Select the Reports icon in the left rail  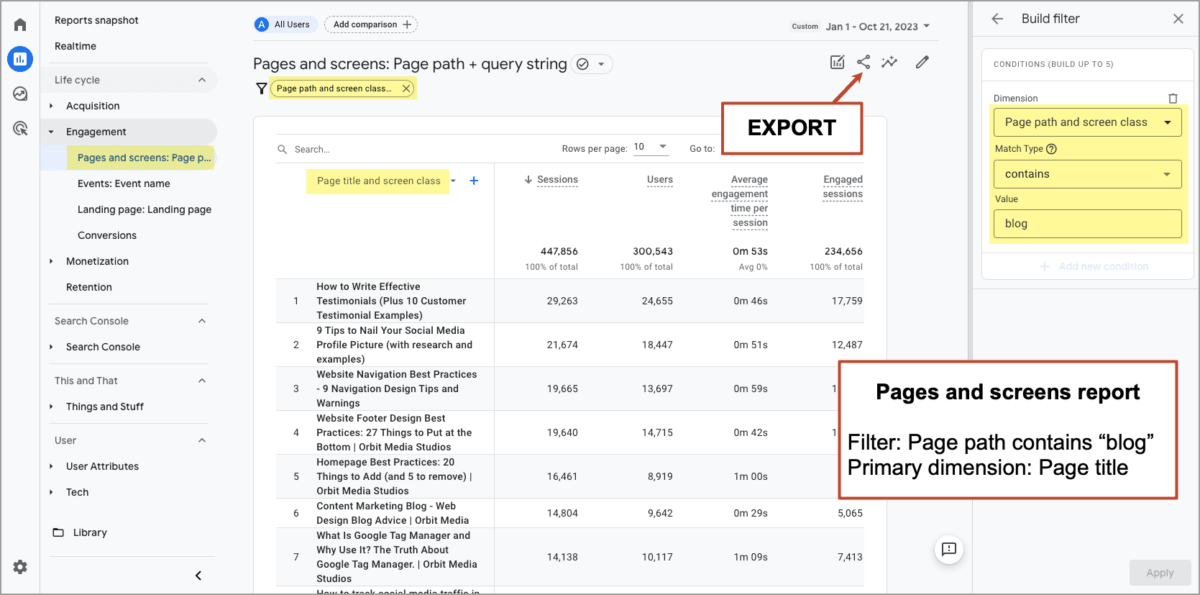(20, 59)
